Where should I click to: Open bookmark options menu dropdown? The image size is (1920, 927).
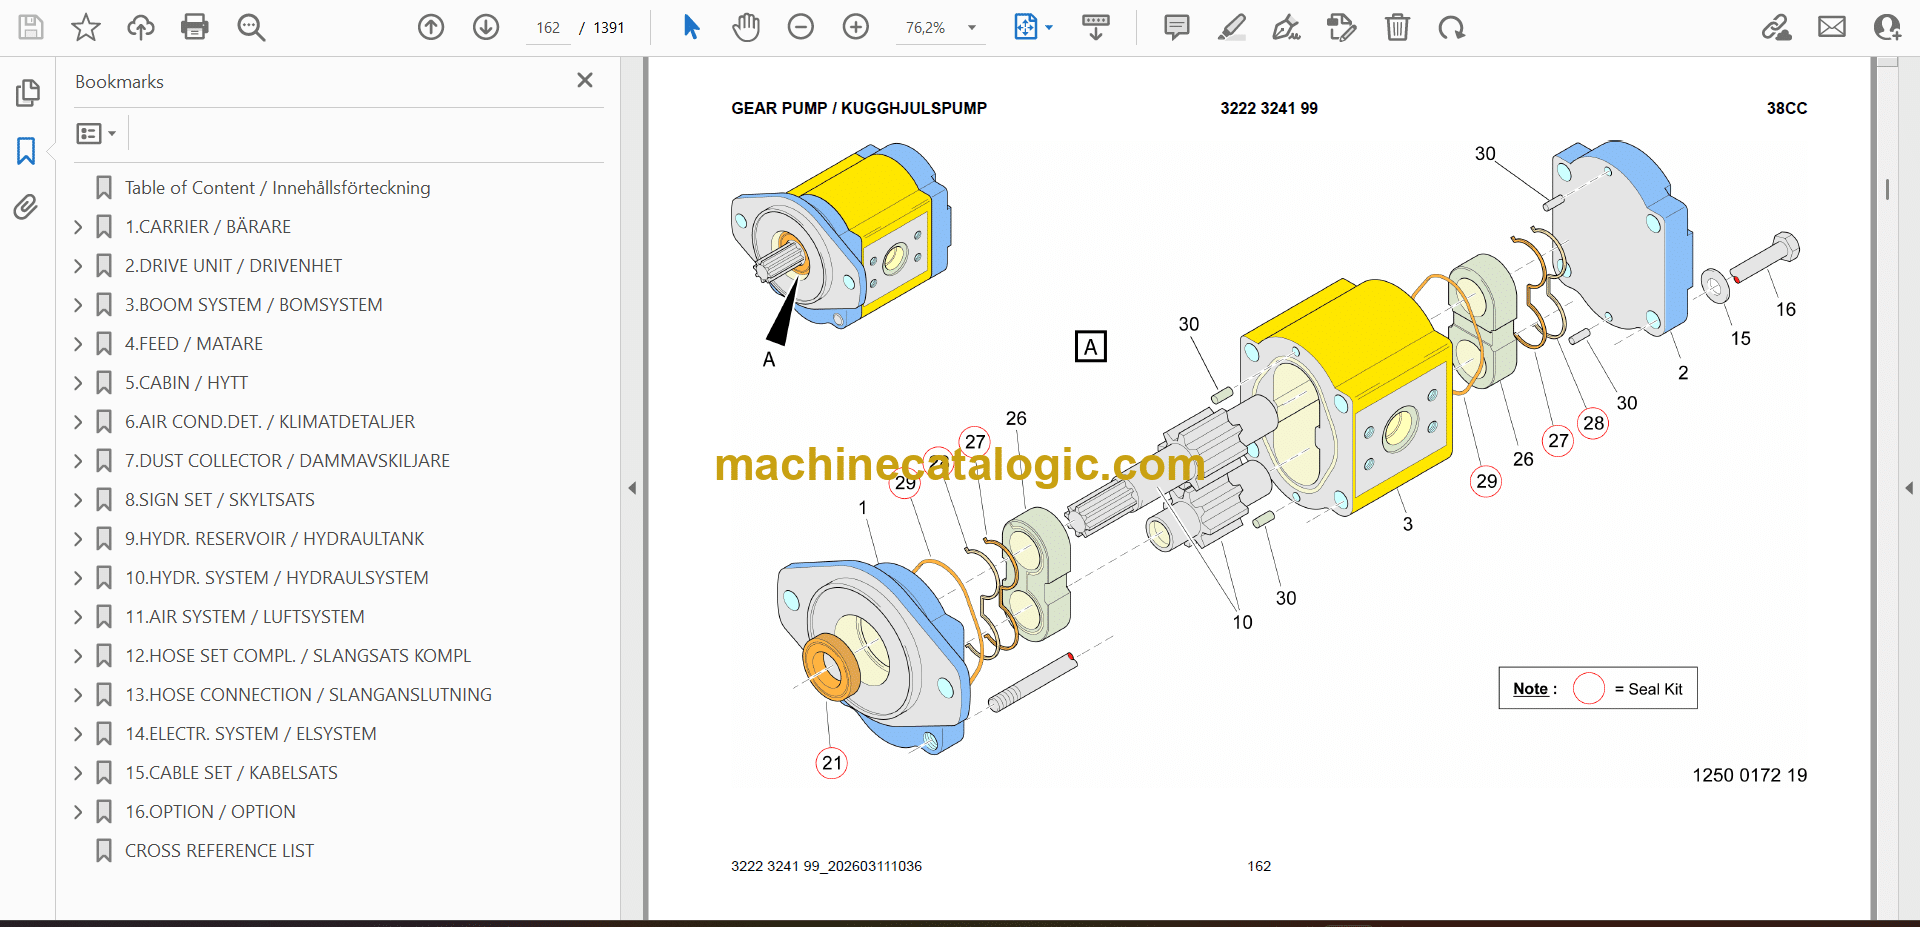click(96, 133)
